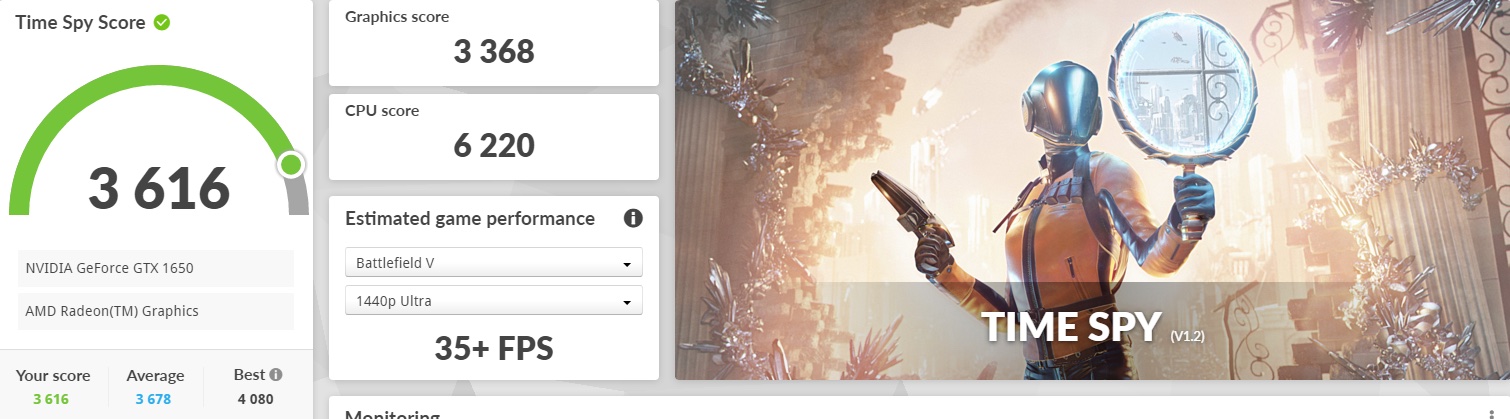Click the info icon beside Best score

pyautogui.click(x=276, y=375)
